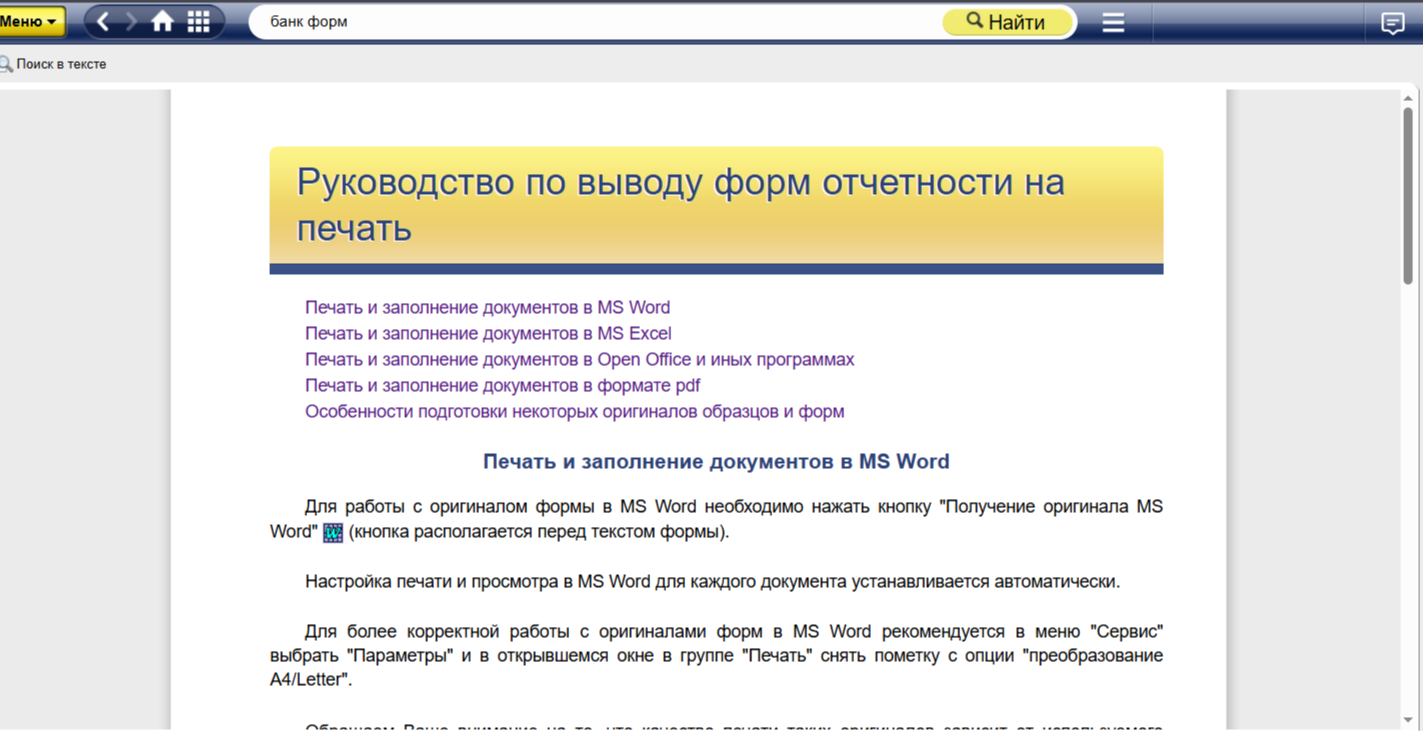Click the yellow Найти button
Image resolution: width=1423 pixels, height=731 pixels.
point(1007,22)
